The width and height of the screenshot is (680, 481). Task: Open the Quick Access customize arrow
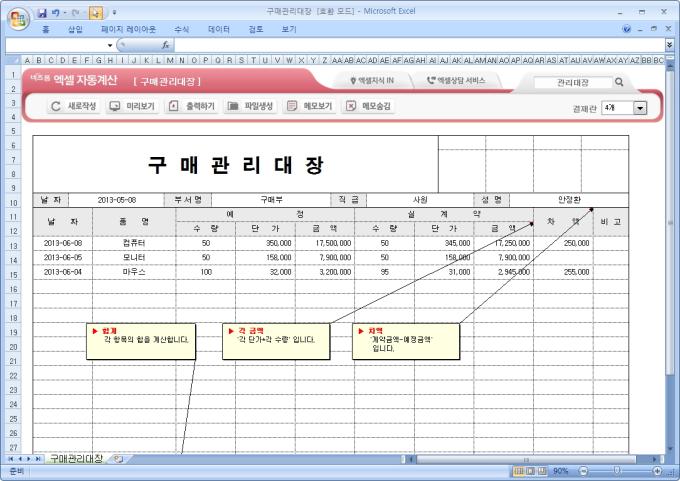[114, 13]
